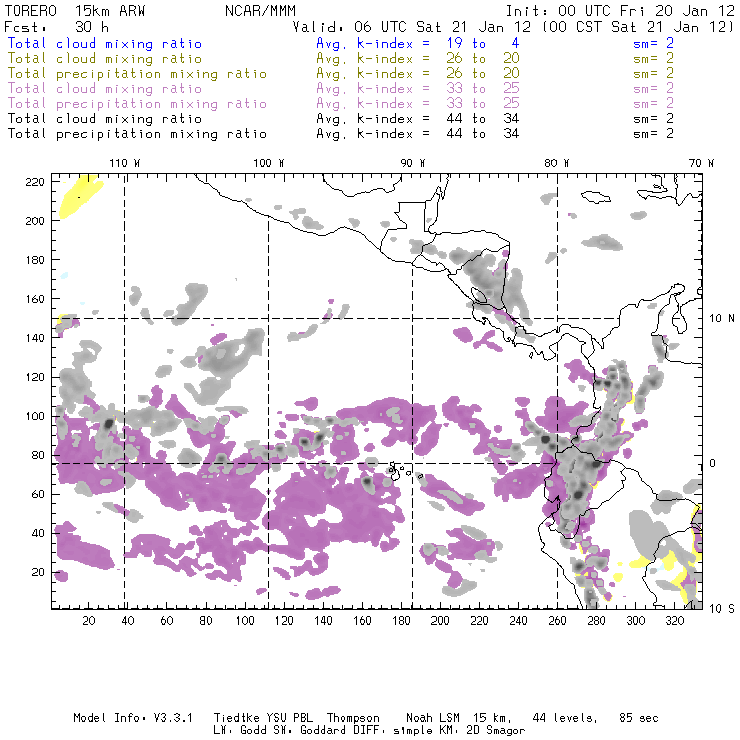Click the y-axis tick label '60'
740x740 pixels.
pyautogui.click(x=38, y=494)
